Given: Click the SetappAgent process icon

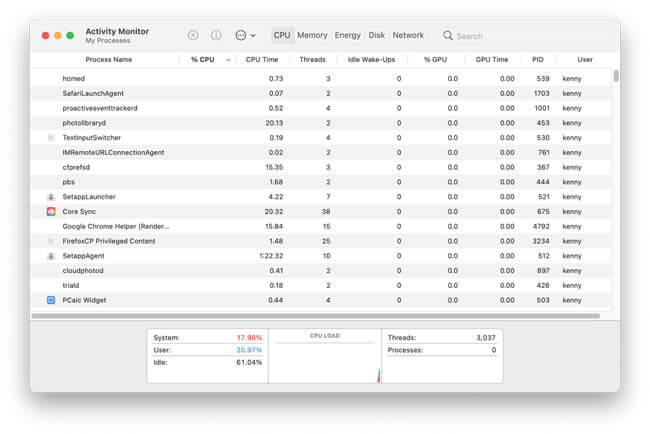Looking at the screenshot, I should 51,256.
